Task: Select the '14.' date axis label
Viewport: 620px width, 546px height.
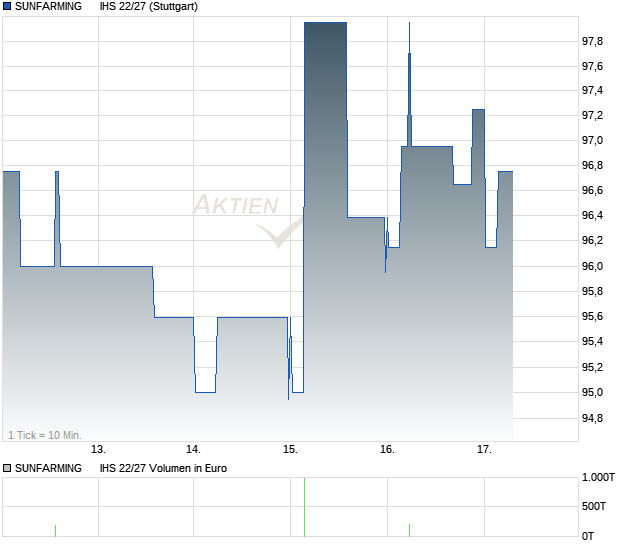Action: pos(193,449)
